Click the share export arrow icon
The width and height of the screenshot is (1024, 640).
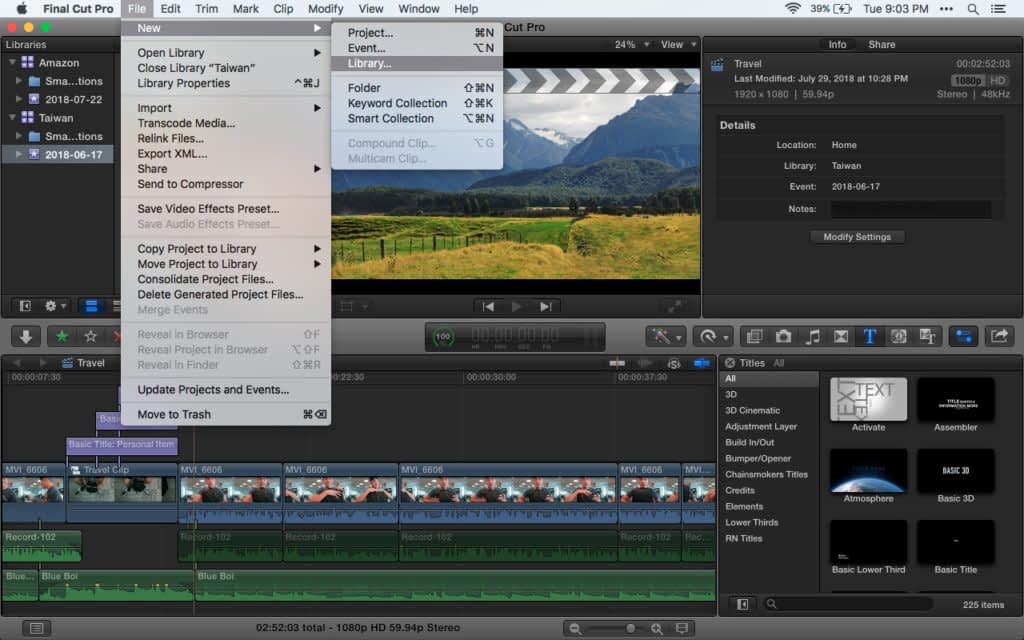999,336
